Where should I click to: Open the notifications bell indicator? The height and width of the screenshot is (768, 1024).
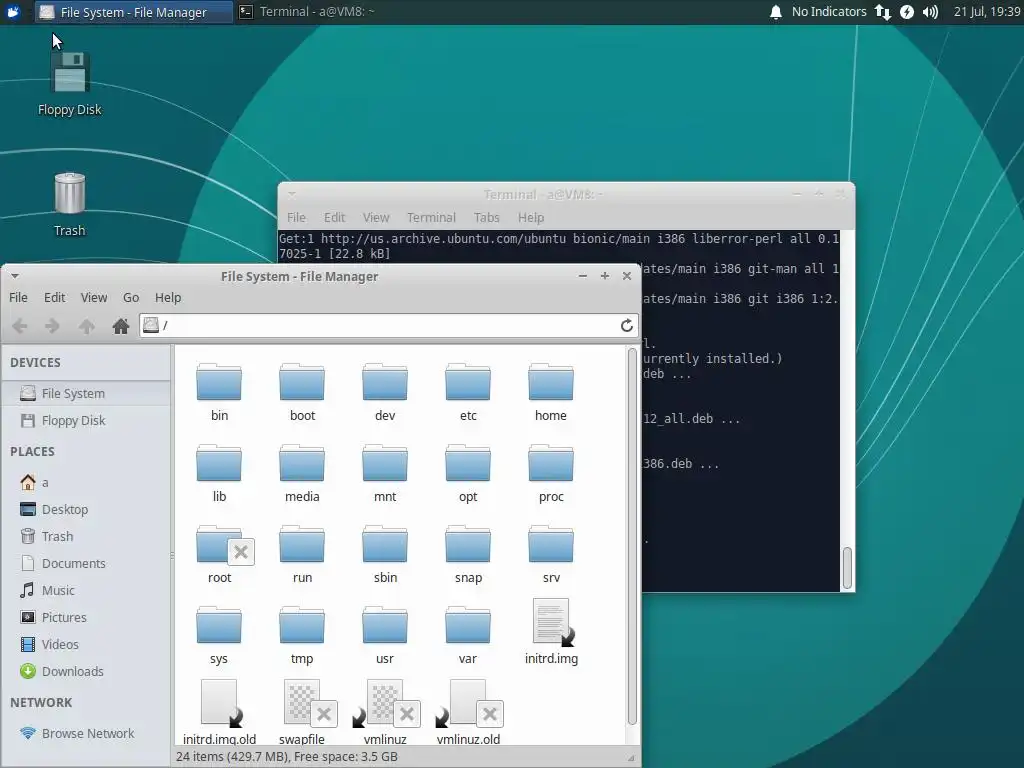(775, 12)
